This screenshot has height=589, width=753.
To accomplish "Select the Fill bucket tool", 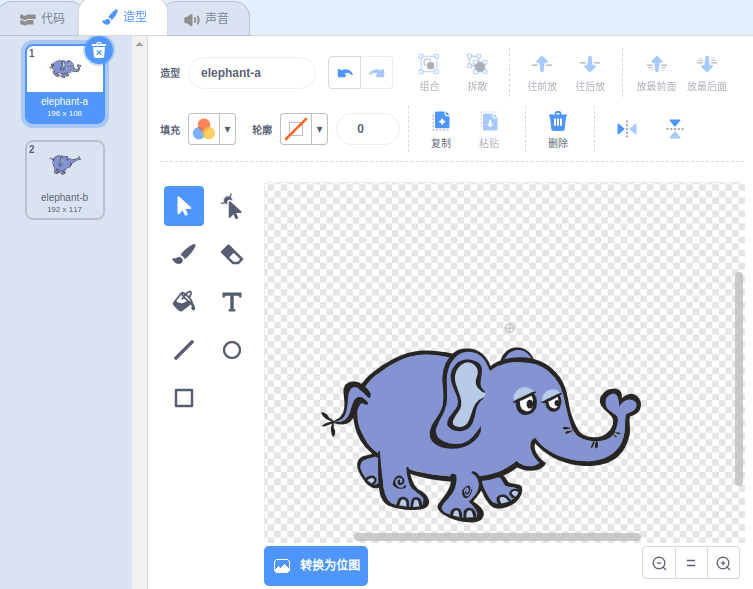I will tap(184, 302).
